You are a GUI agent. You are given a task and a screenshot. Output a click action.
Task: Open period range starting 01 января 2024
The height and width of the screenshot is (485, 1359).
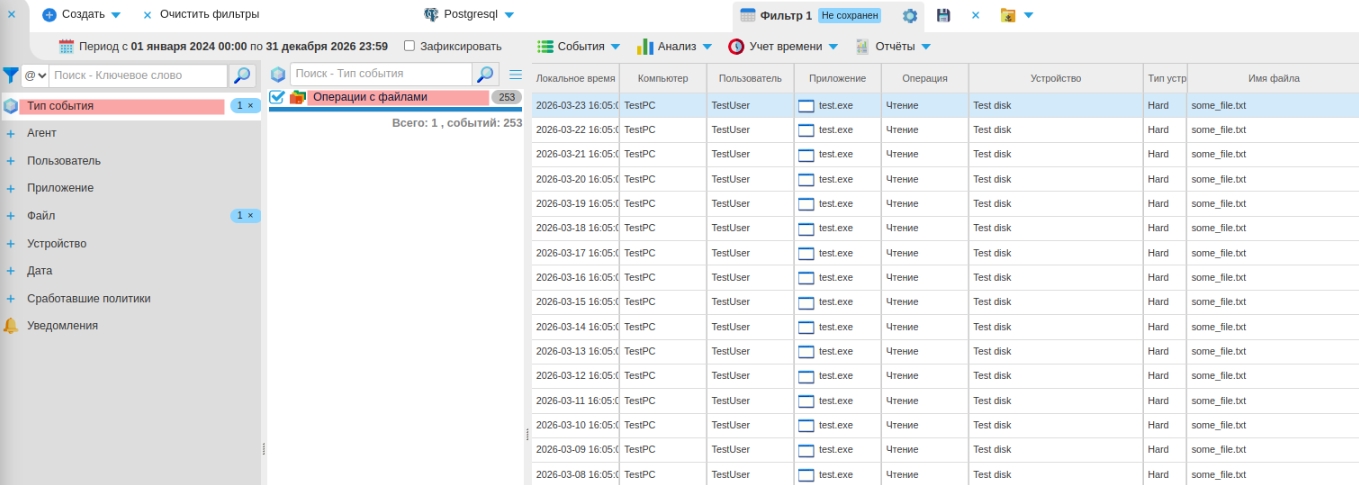tap(233, 46)
